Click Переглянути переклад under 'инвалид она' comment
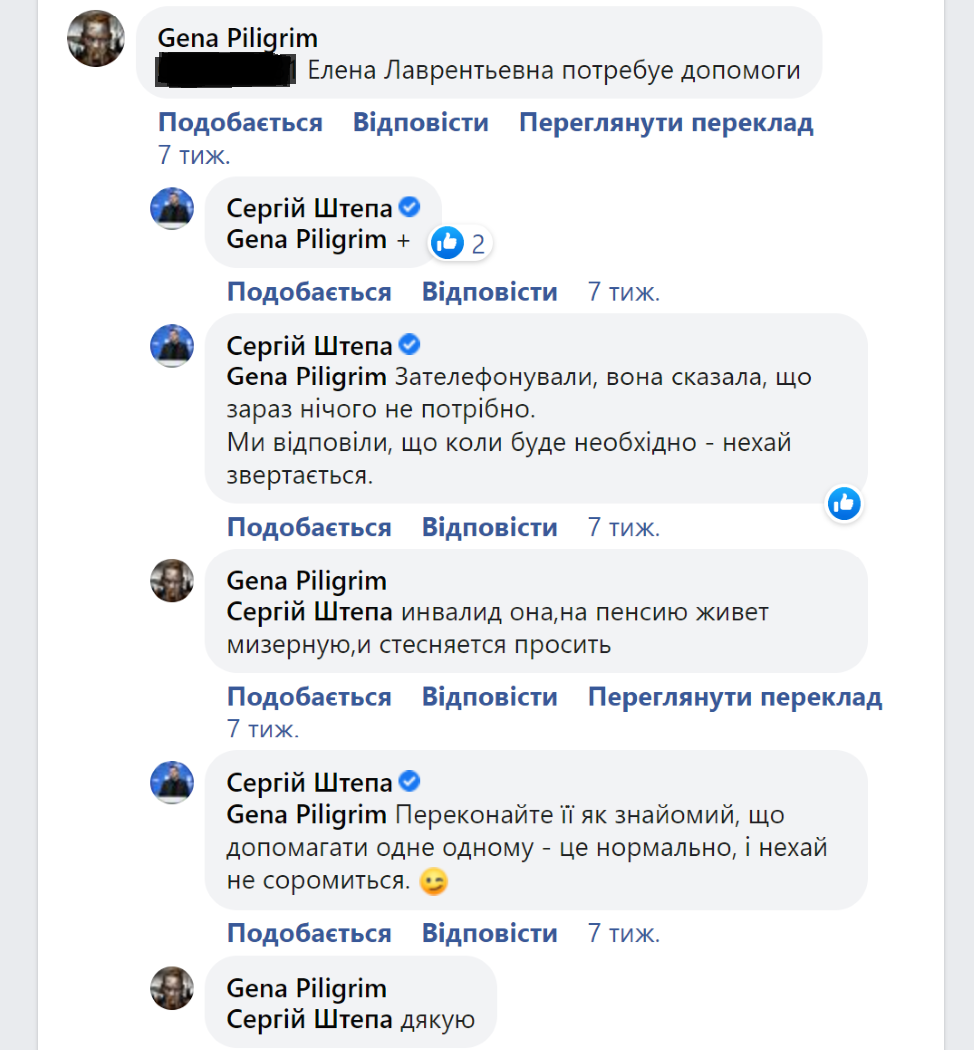Image resolution: width=974 pixels, height=1050 pixels. click(734, 696)
